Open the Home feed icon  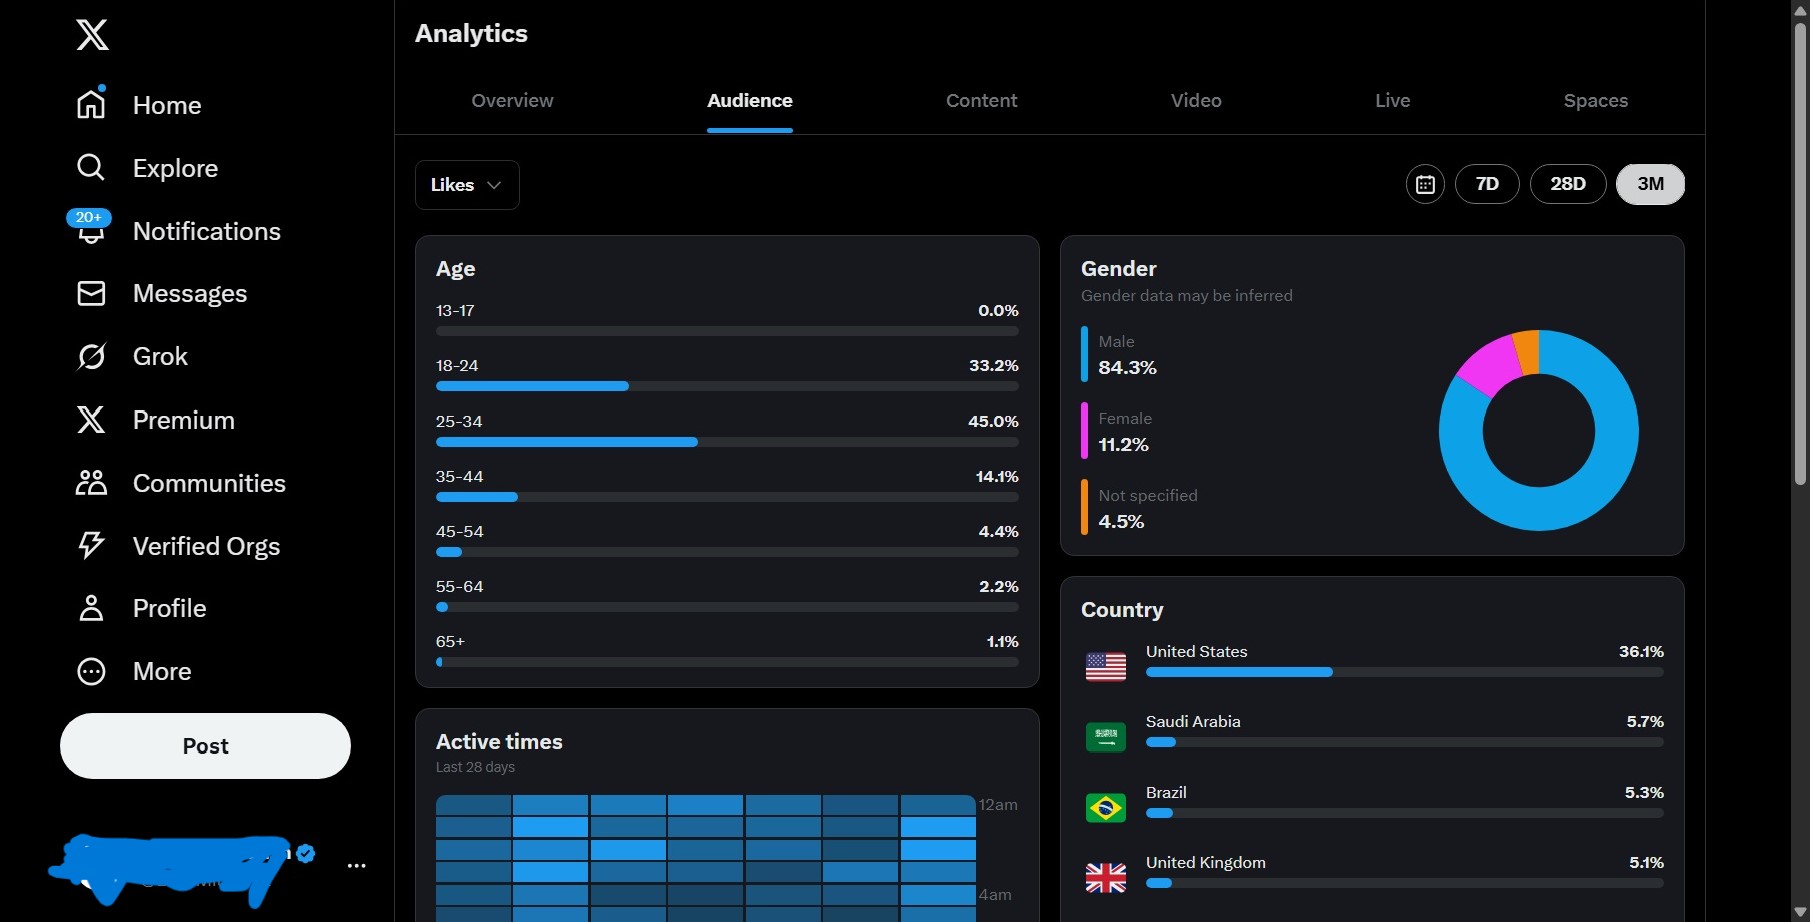pyautogui.click(x=91, y=104)
